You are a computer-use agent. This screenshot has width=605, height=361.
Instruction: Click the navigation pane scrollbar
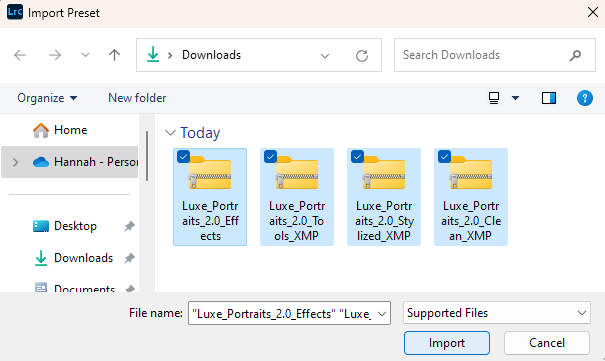click(x=147, y=156)
